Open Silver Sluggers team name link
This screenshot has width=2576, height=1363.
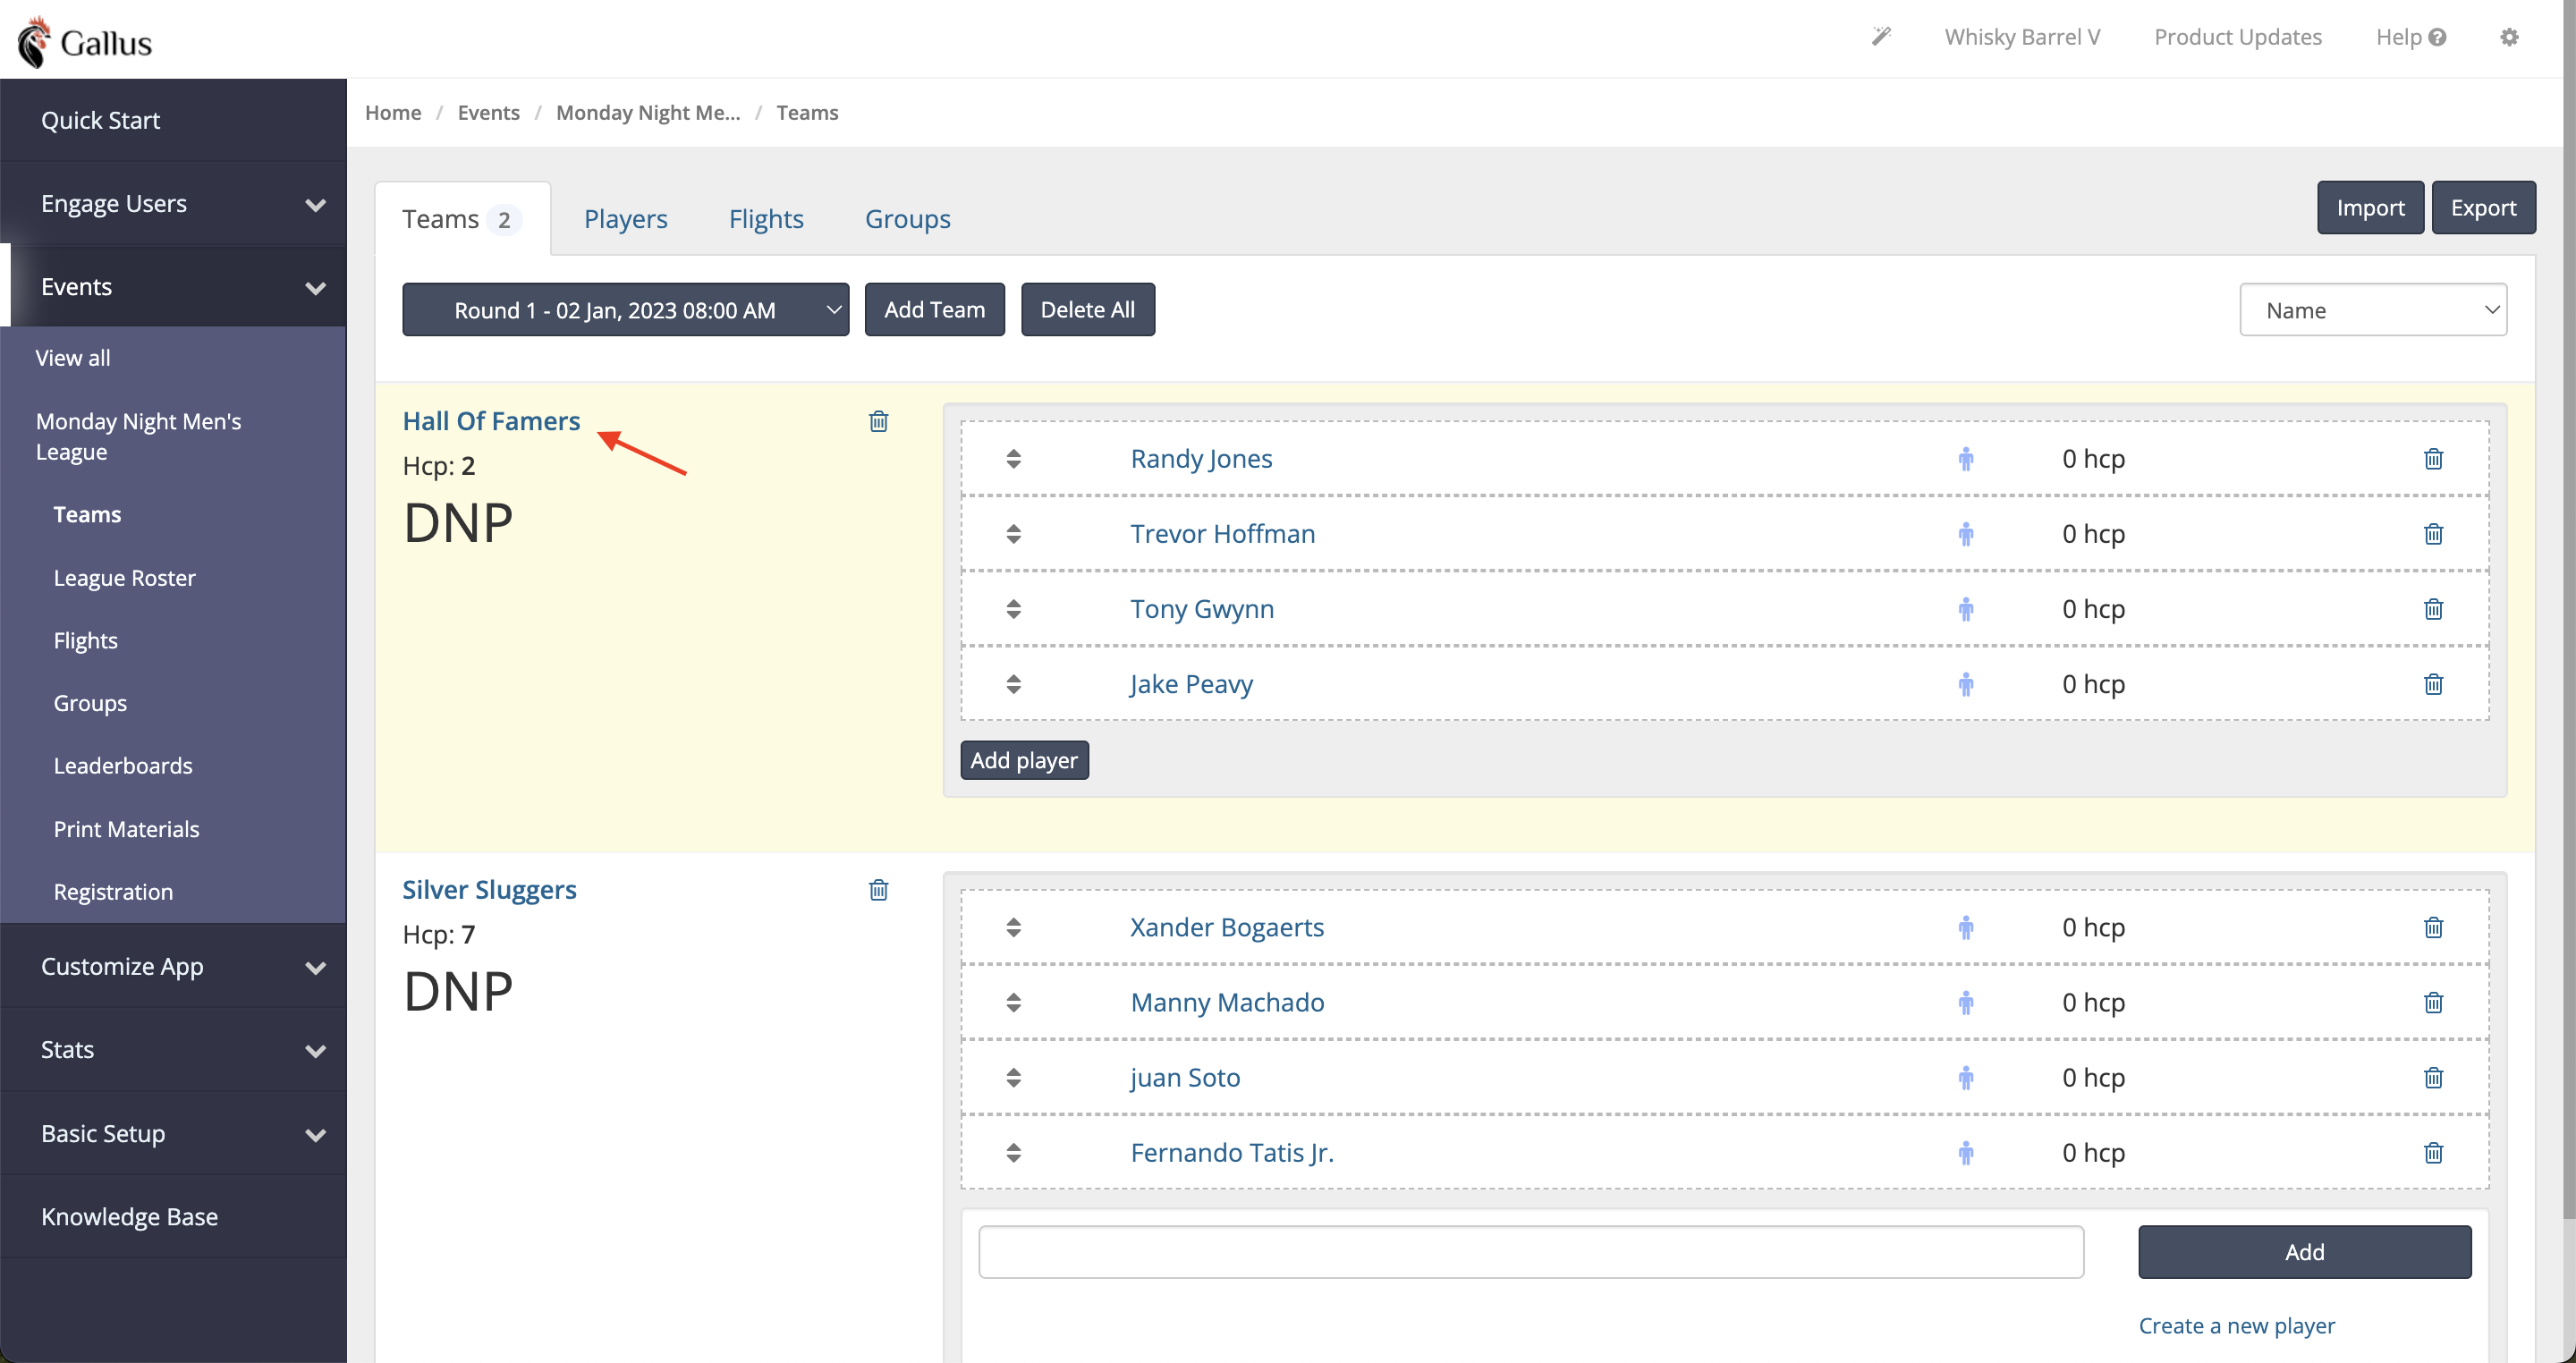tap(489, 890)
